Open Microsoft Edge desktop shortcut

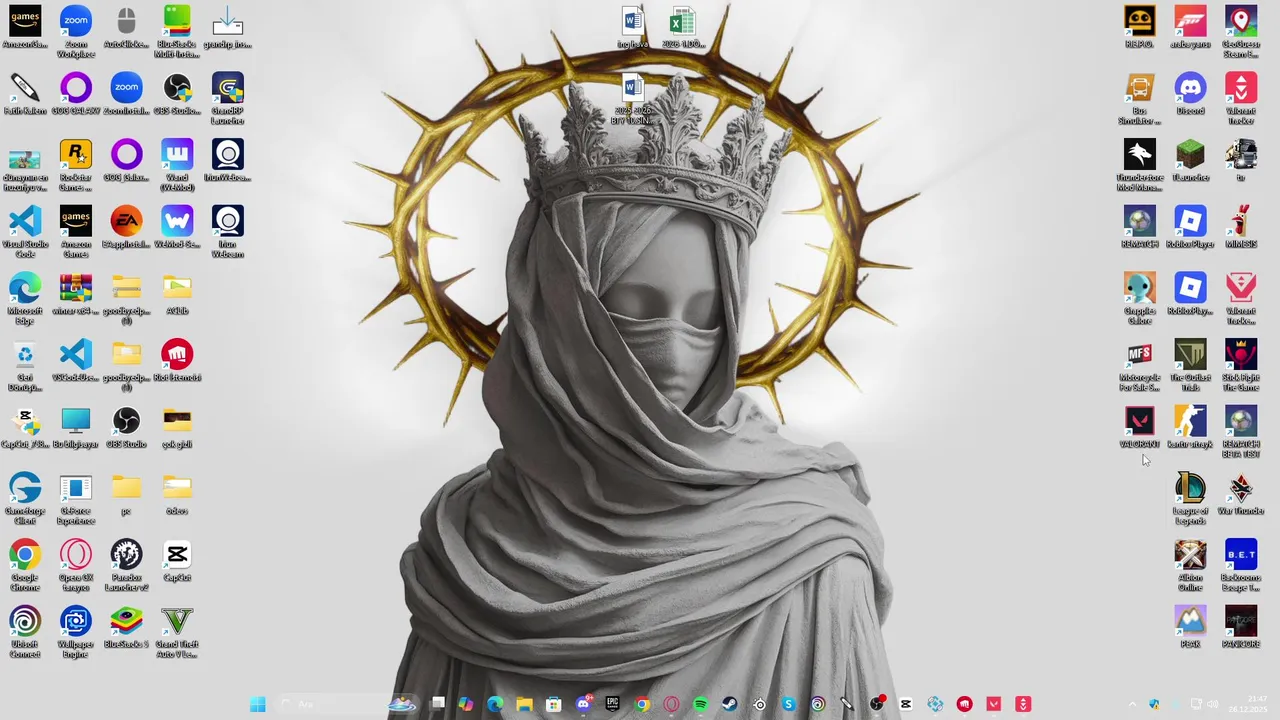click(x=25, y=298)
